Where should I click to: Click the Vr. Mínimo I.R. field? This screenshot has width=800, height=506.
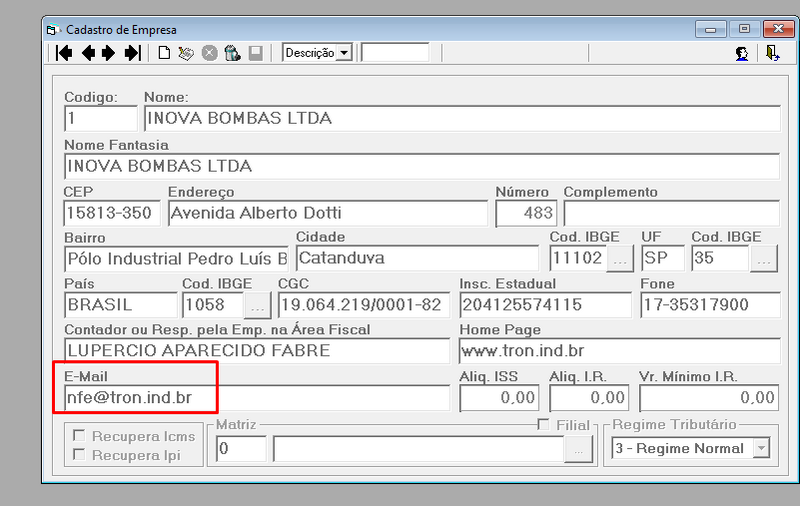[709, 398]
